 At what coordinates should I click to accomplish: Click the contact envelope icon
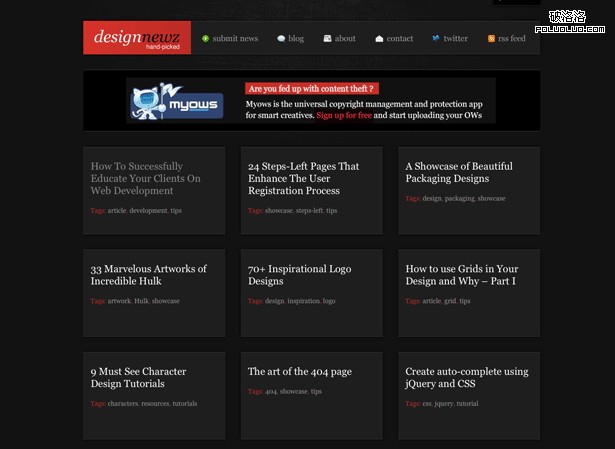click(x=379, y=39)
